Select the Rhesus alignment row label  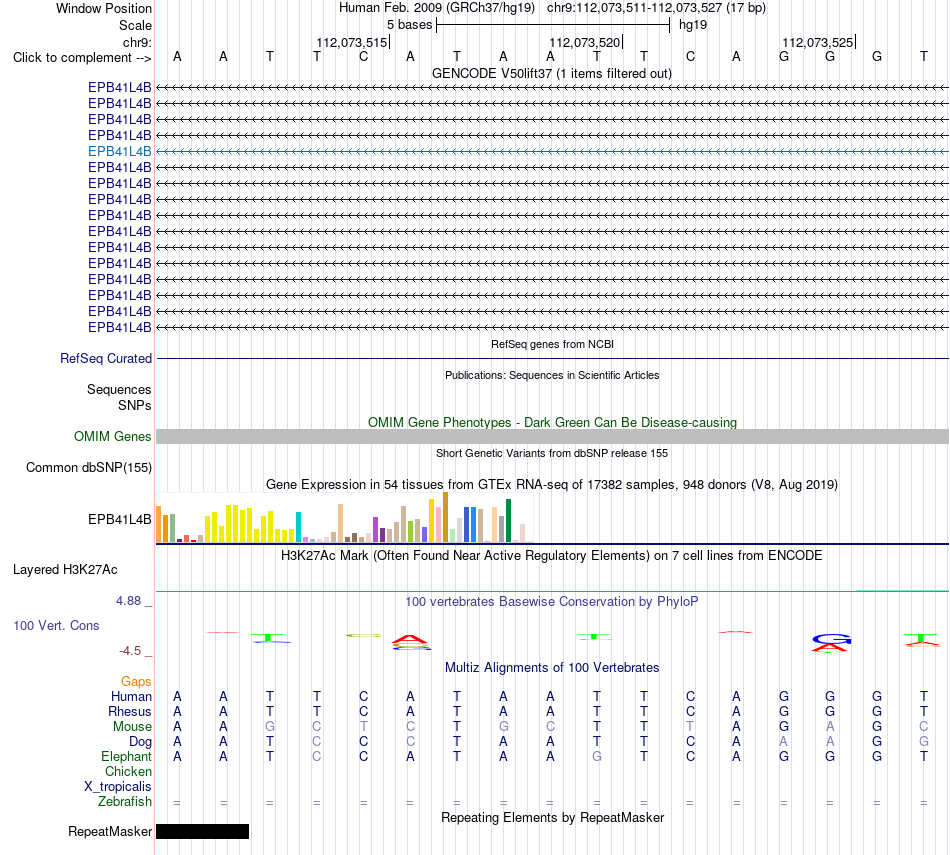(130, 711)
